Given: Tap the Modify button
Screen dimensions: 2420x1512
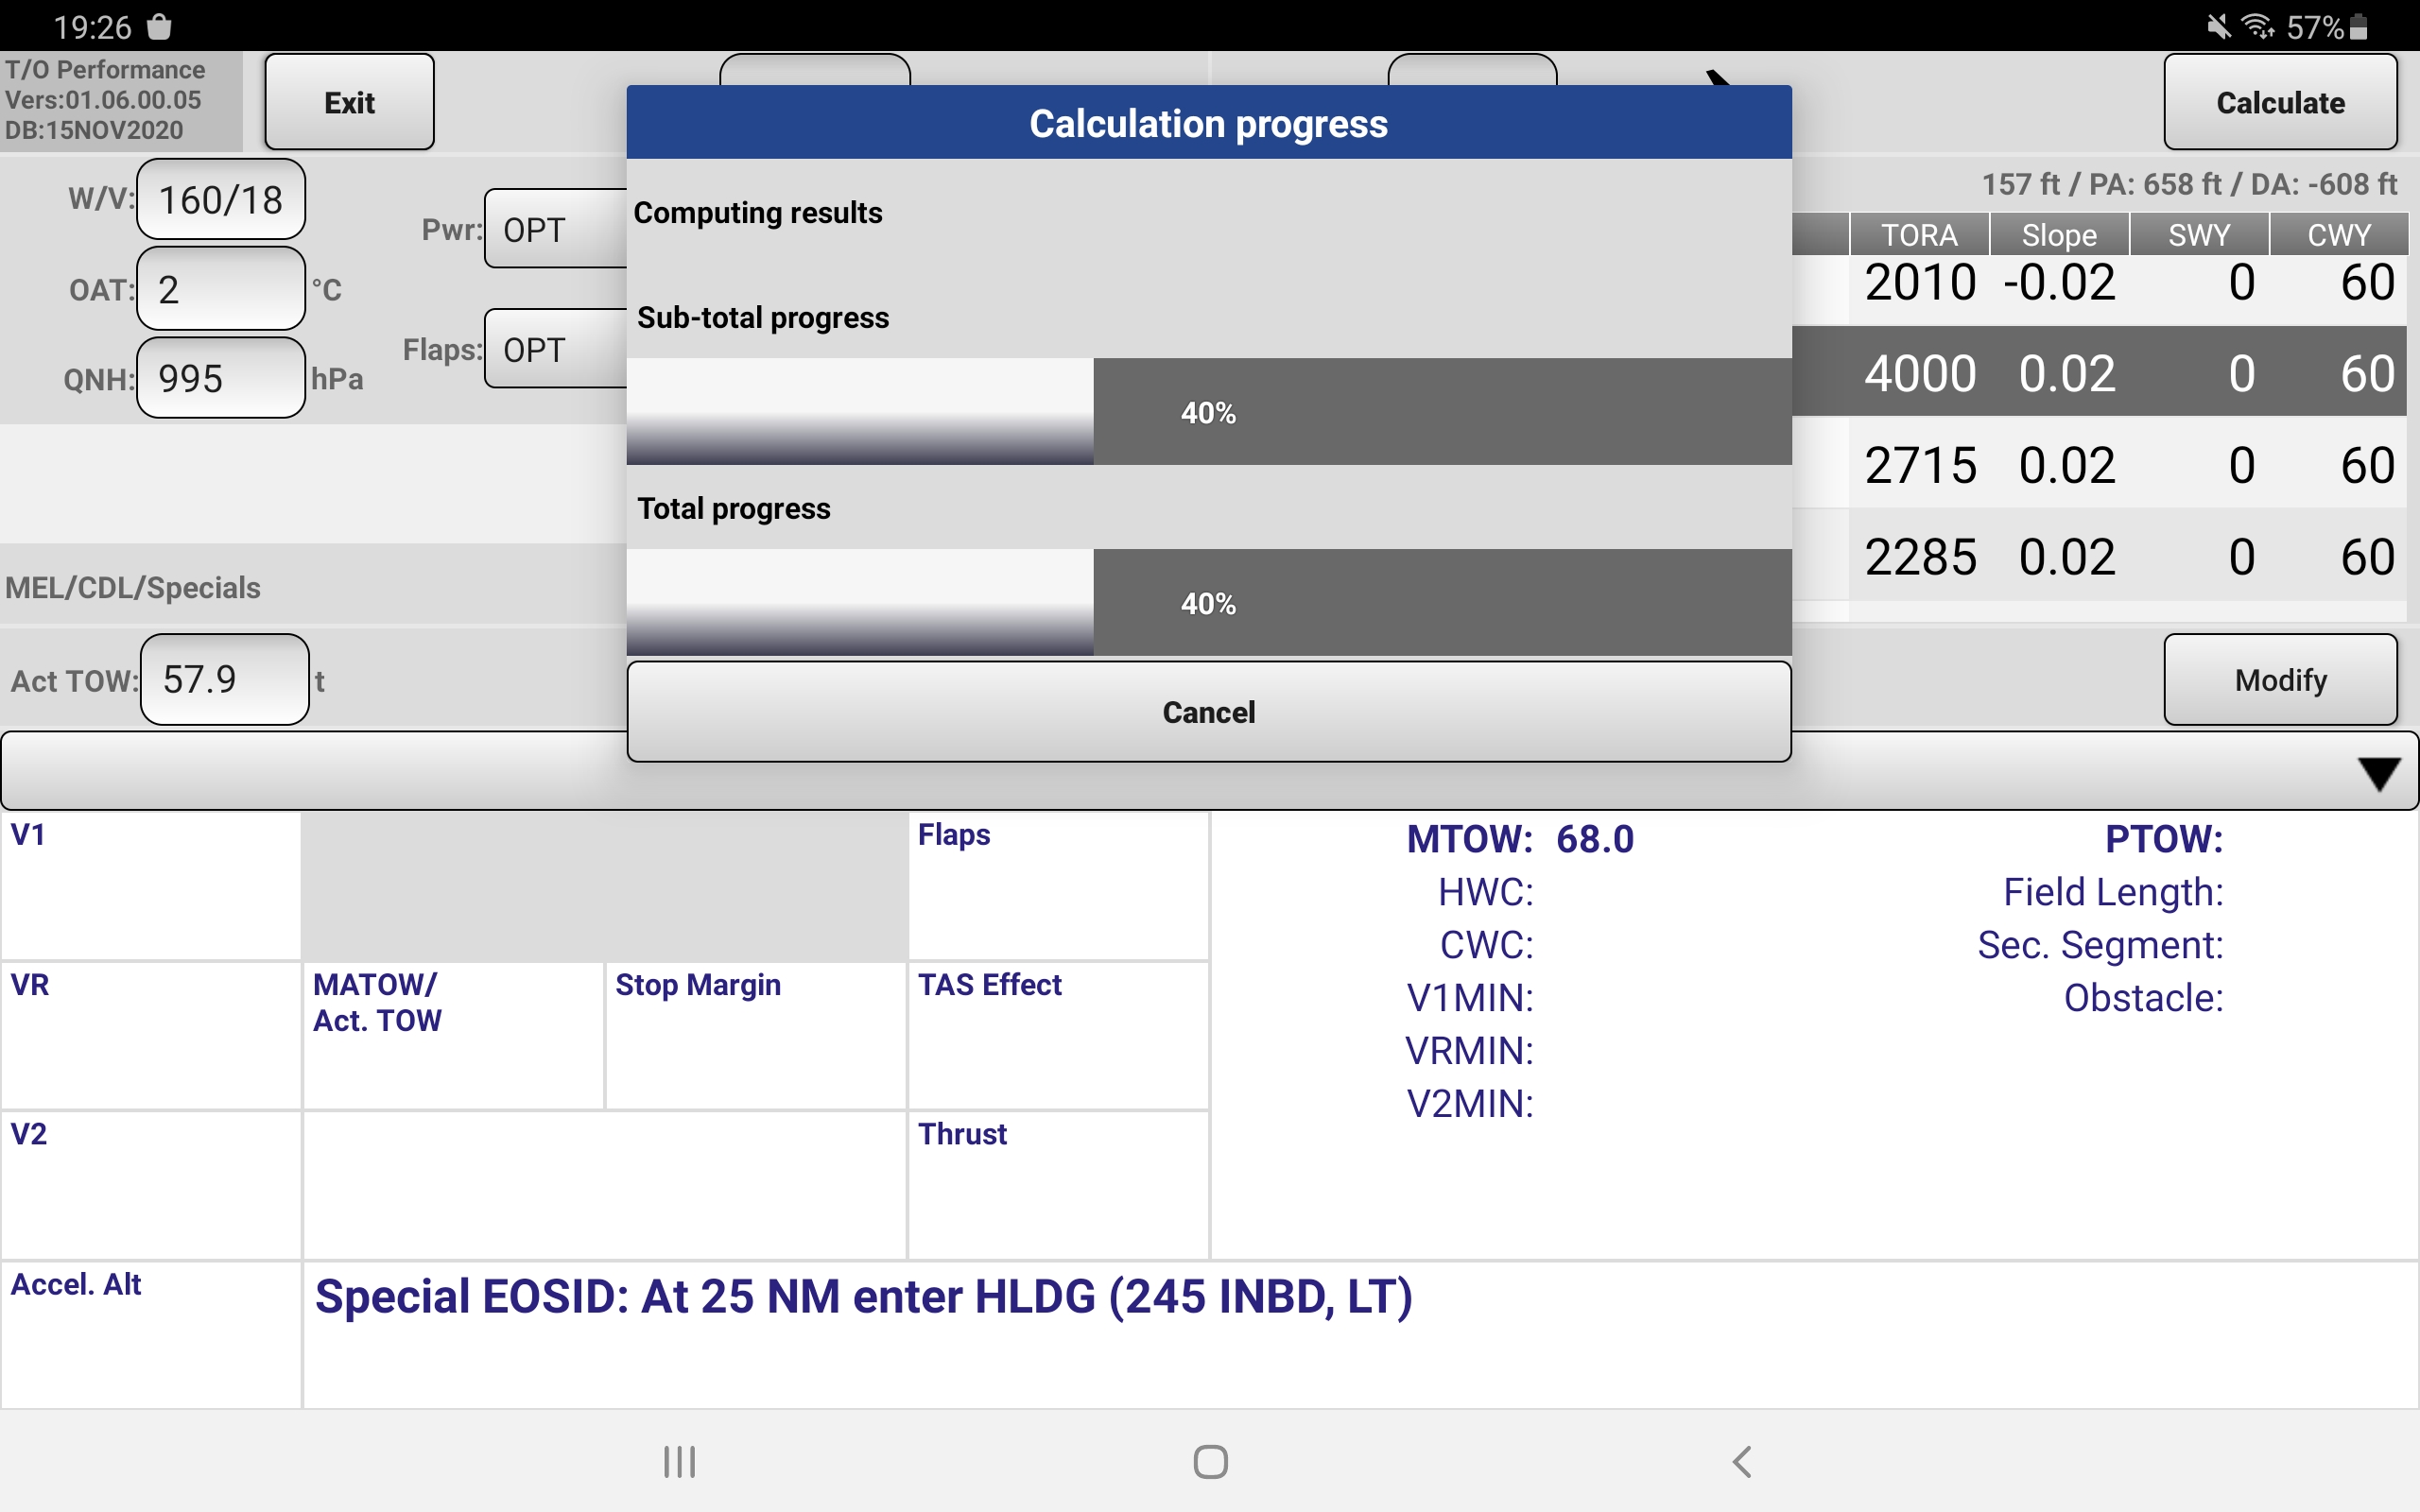Looking at the screenshot, I should point(2280,680).
